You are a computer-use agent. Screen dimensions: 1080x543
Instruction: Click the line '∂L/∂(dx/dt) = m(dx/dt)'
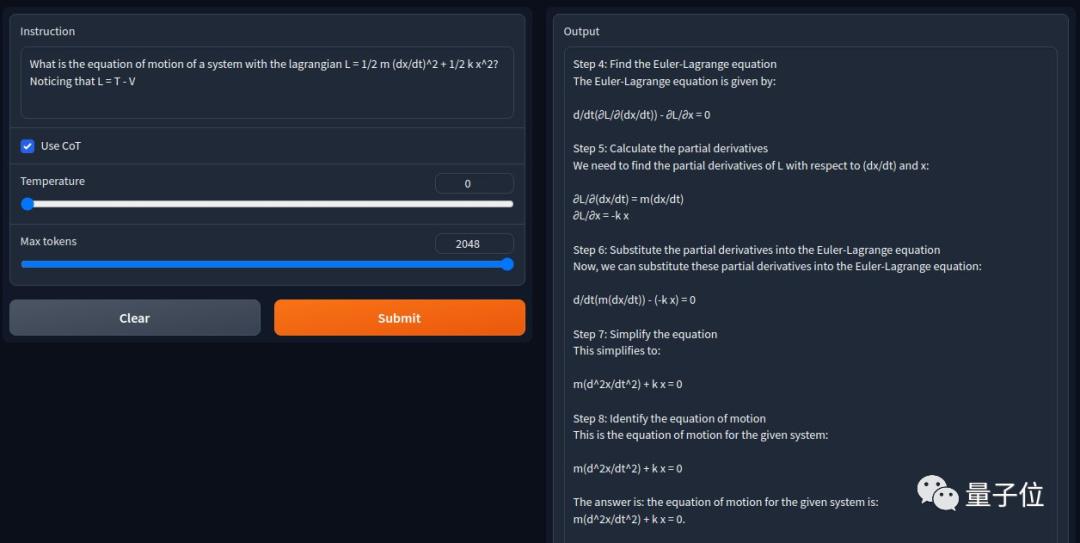point(628,199)
